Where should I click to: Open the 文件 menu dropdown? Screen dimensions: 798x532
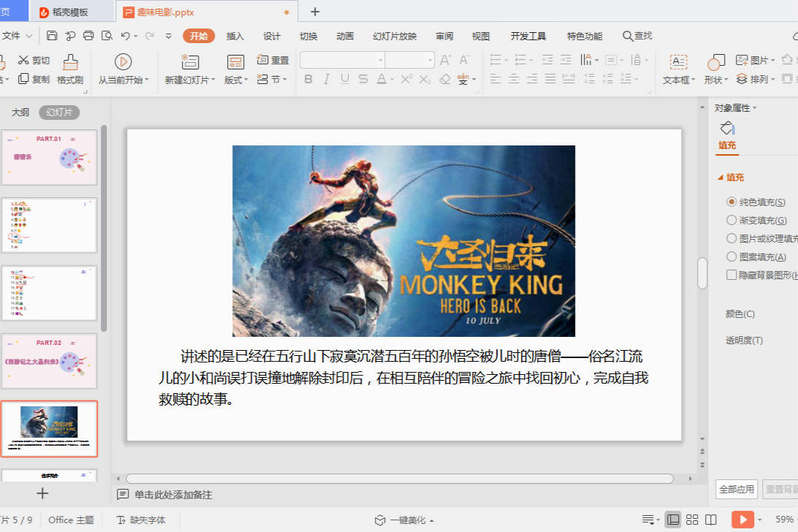click(x=16, y=36)
